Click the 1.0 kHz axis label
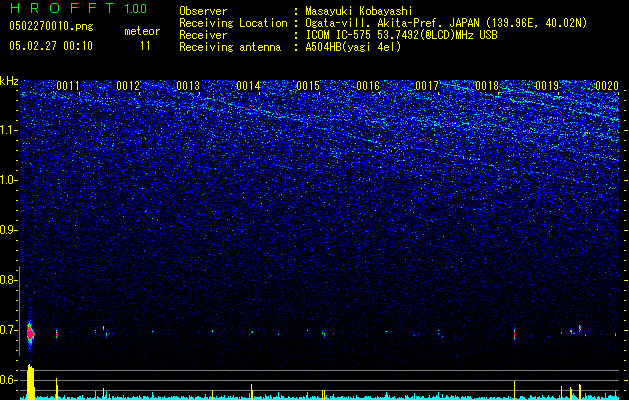This screenshot has width=629, height=400. click(9, 180)
